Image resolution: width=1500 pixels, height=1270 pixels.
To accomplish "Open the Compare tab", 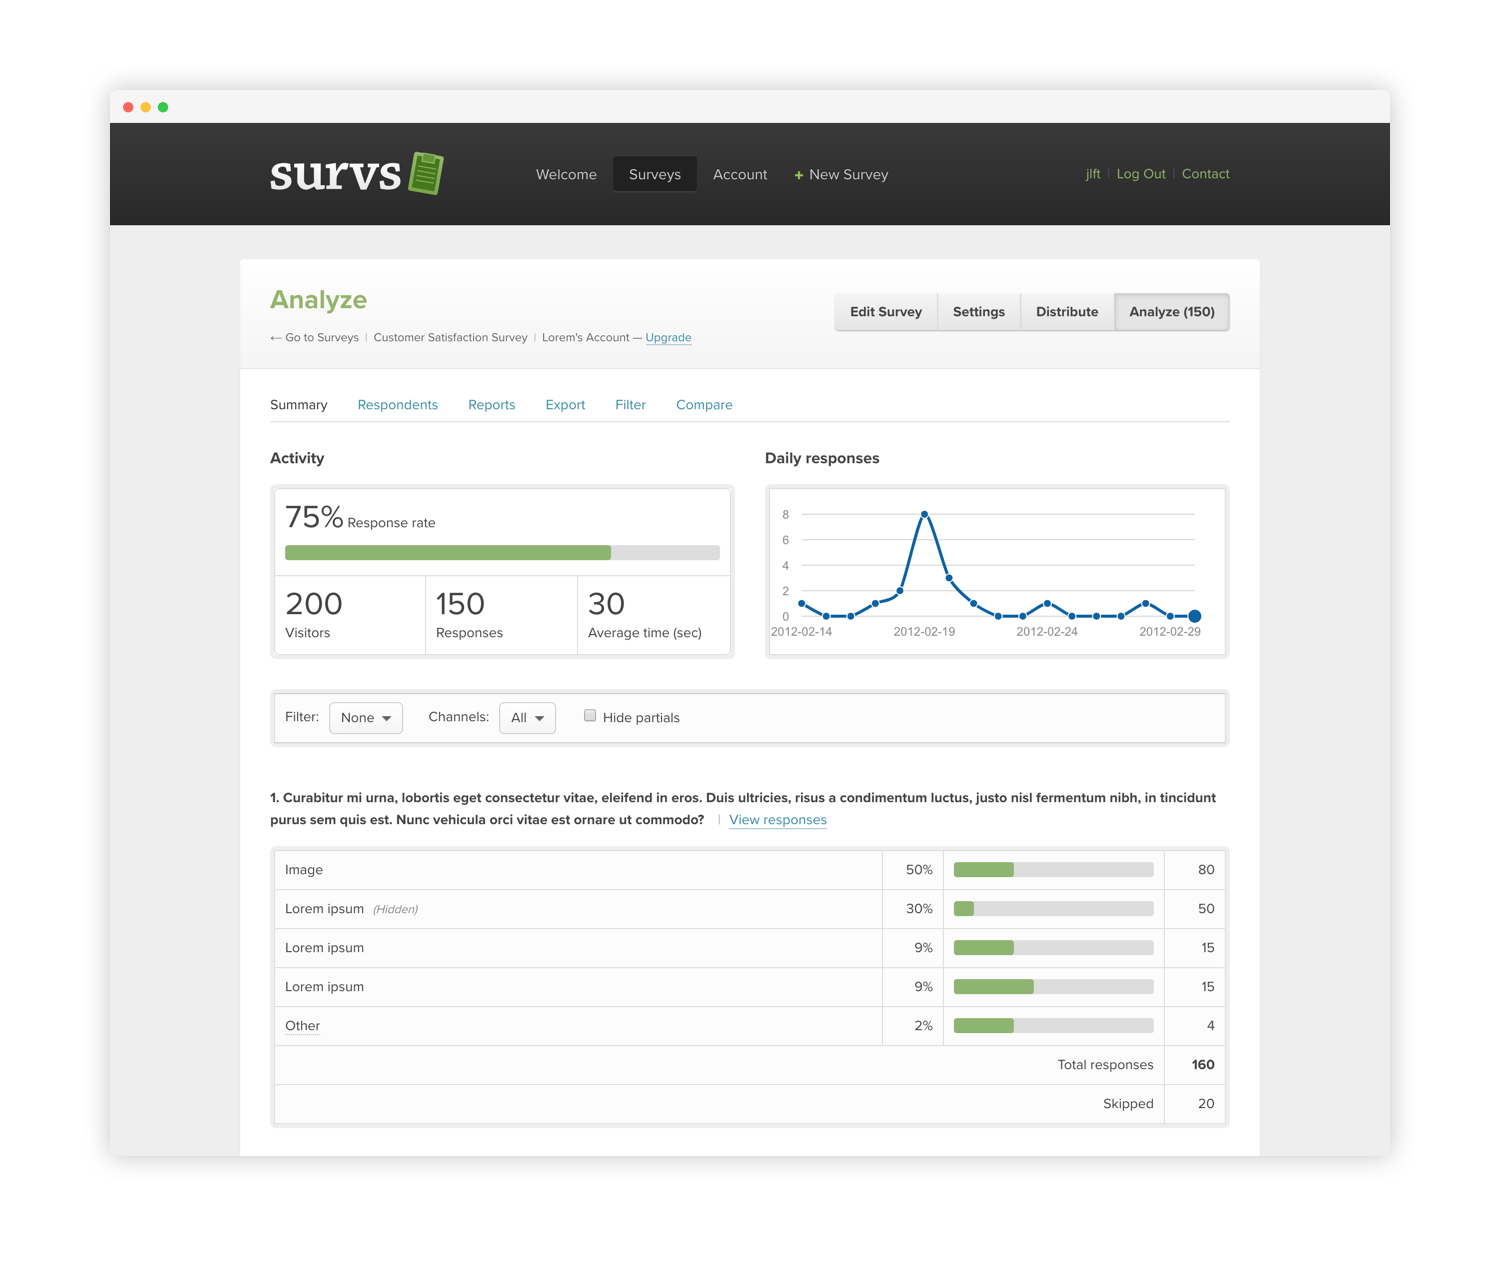I will tap(704, 405).
